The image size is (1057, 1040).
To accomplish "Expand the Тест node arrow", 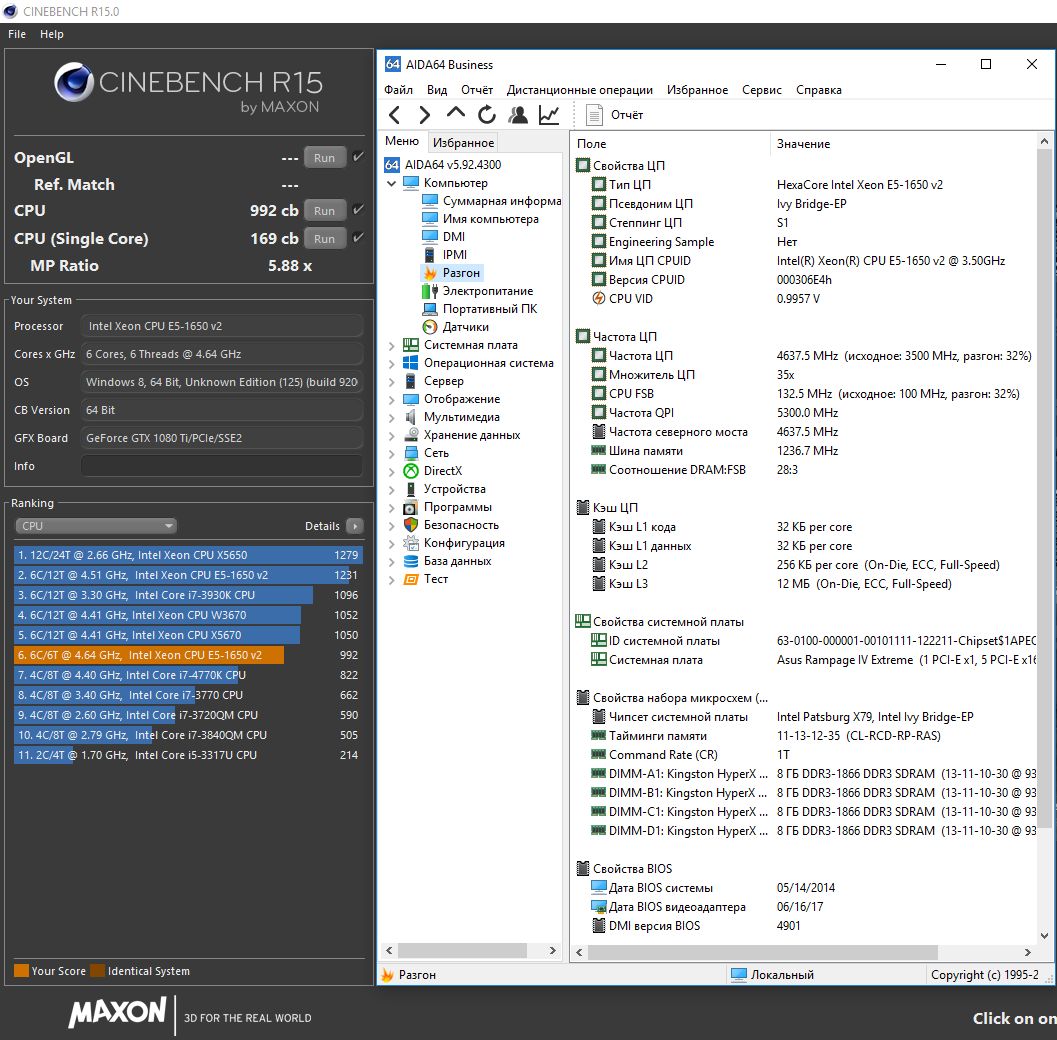I will [x=392, y=579].
